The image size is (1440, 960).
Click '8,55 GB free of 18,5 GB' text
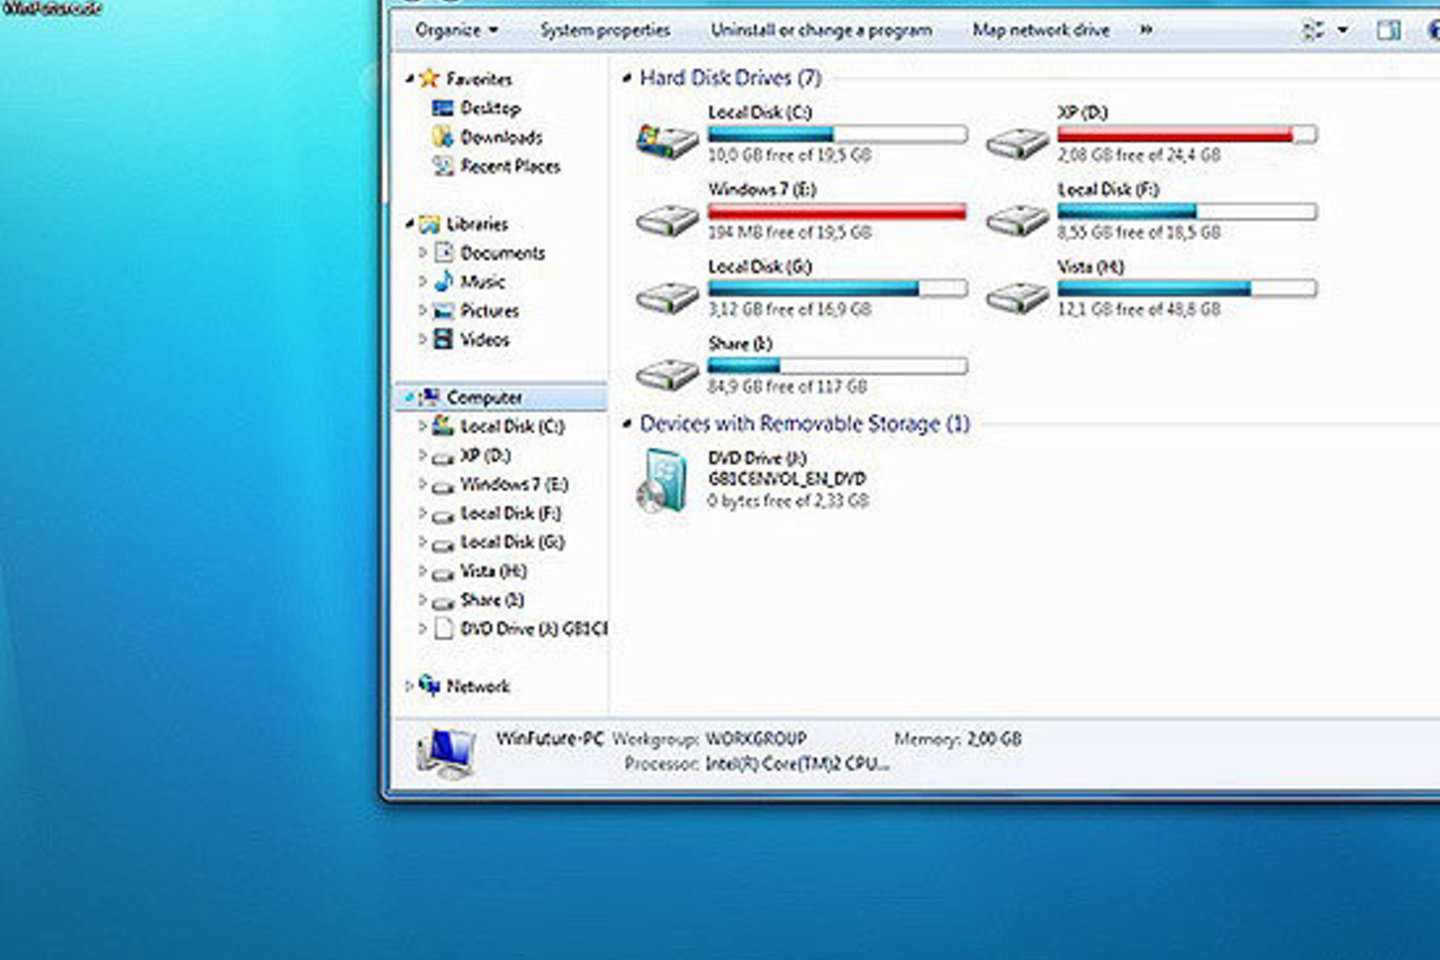click(1139, 232)
